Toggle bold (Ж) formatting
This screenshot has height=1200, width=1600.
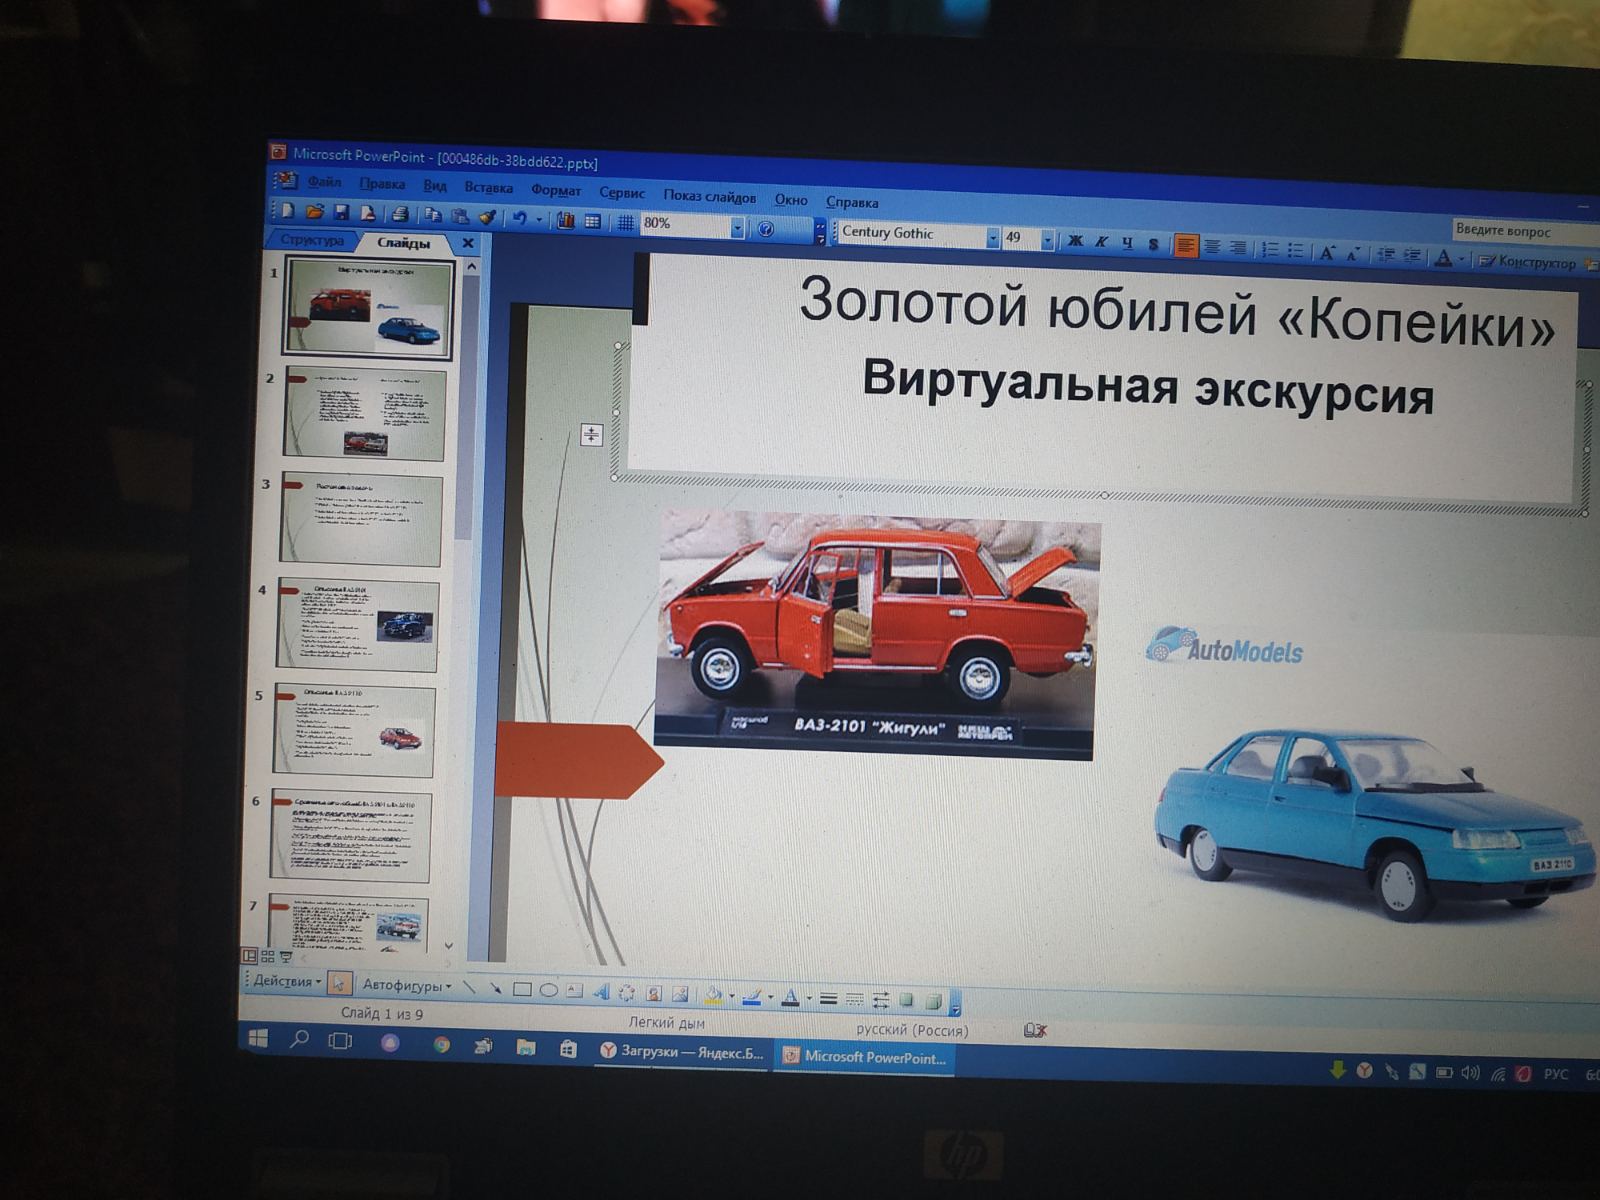point(1076,241)
